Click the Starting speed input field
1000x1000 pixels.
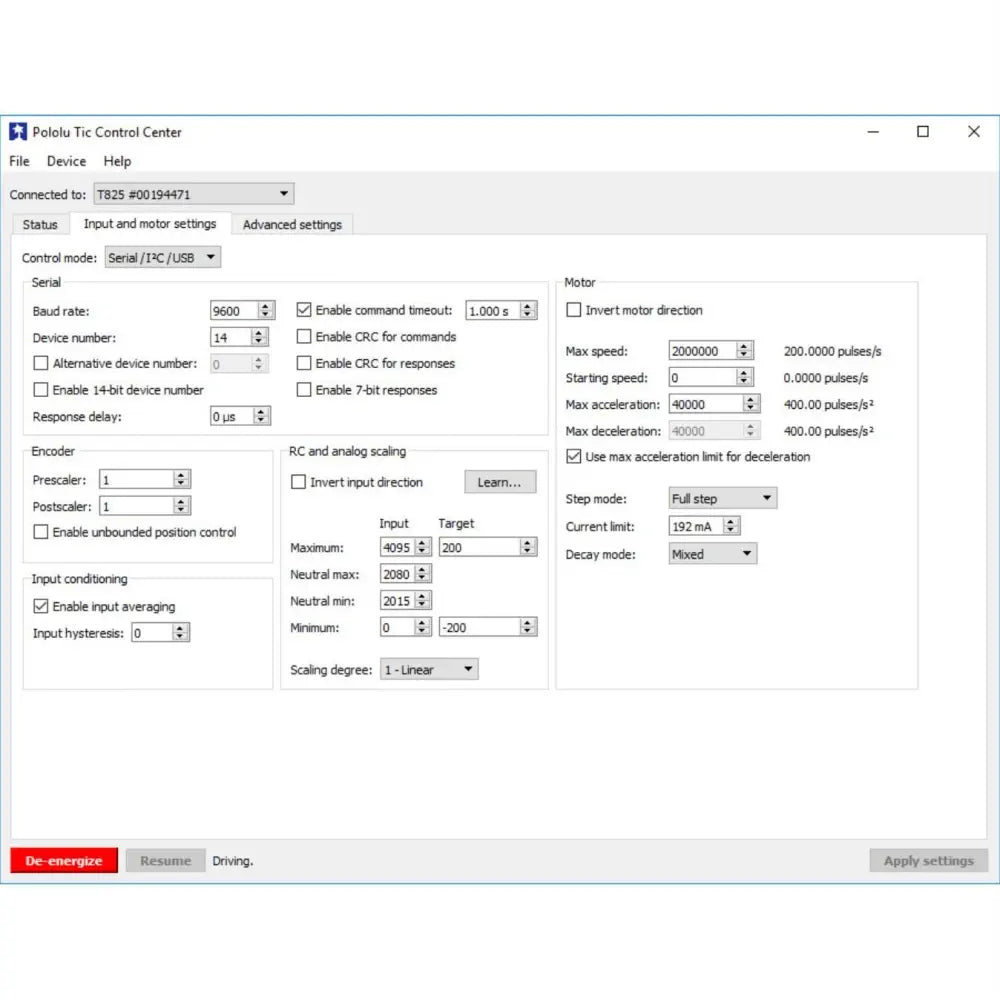(x=702, y=378)
